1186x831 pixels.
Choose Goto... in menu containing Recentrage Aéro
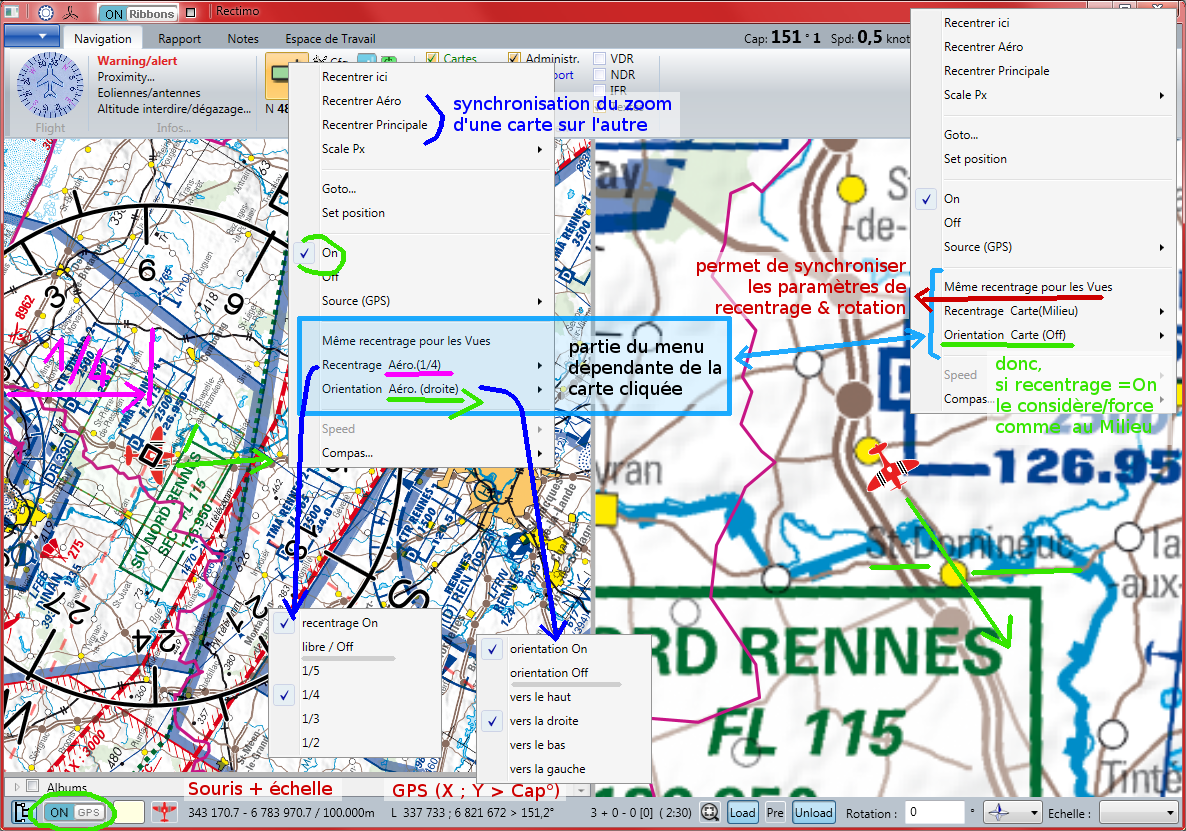click(422, 189)
